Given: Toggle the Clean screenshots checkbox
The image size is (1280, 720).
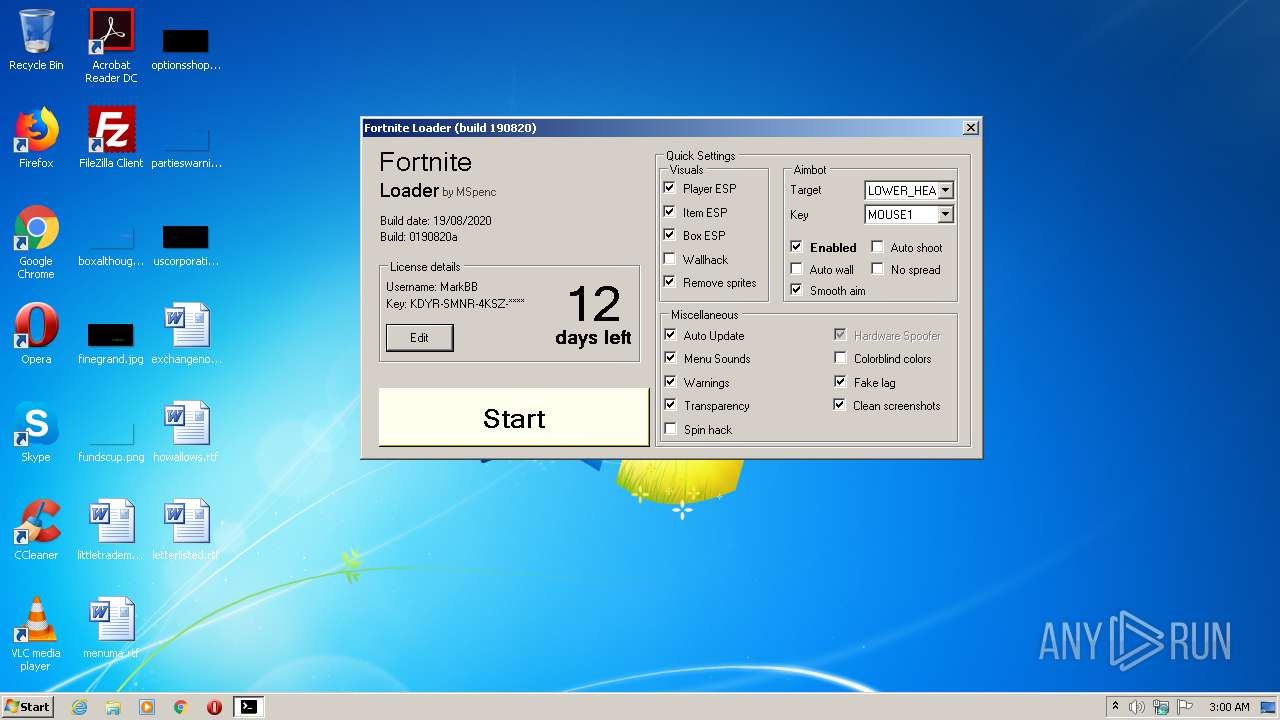Looking at the screenshot, I should [x=840, y=405].
